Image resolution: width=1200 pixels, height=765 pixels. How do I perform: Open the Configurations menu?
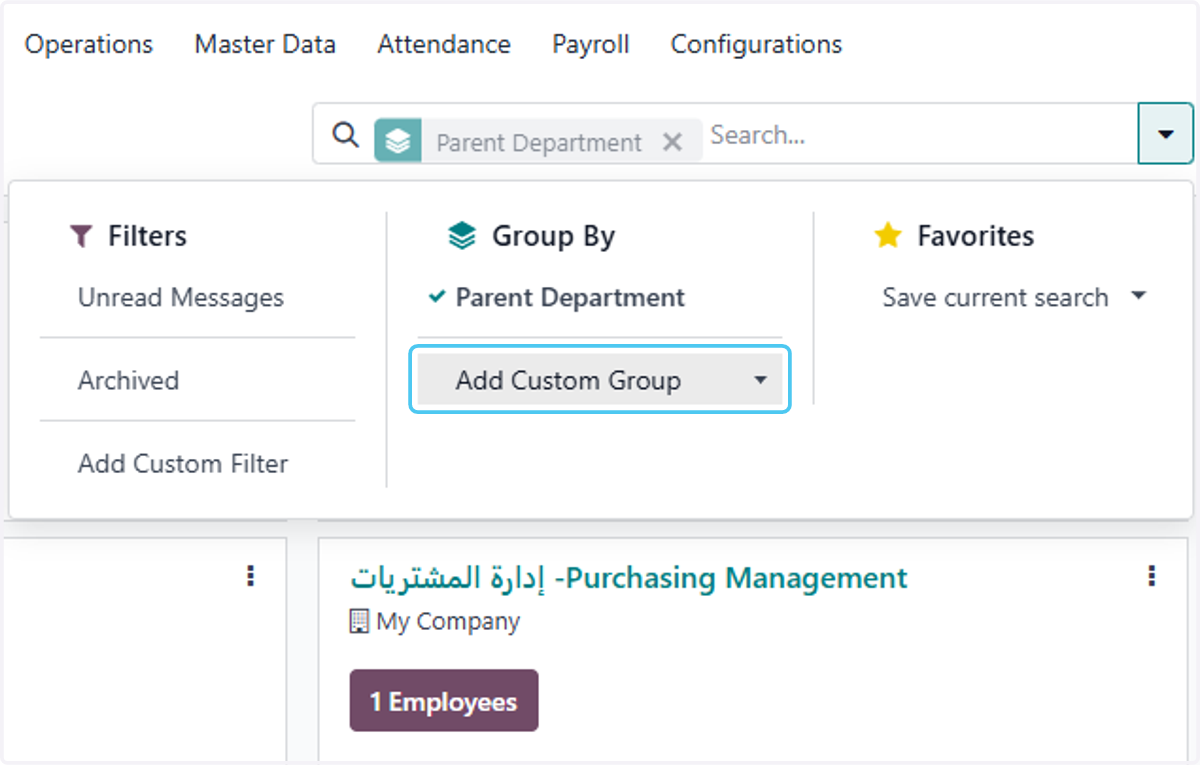click(756, 44)
